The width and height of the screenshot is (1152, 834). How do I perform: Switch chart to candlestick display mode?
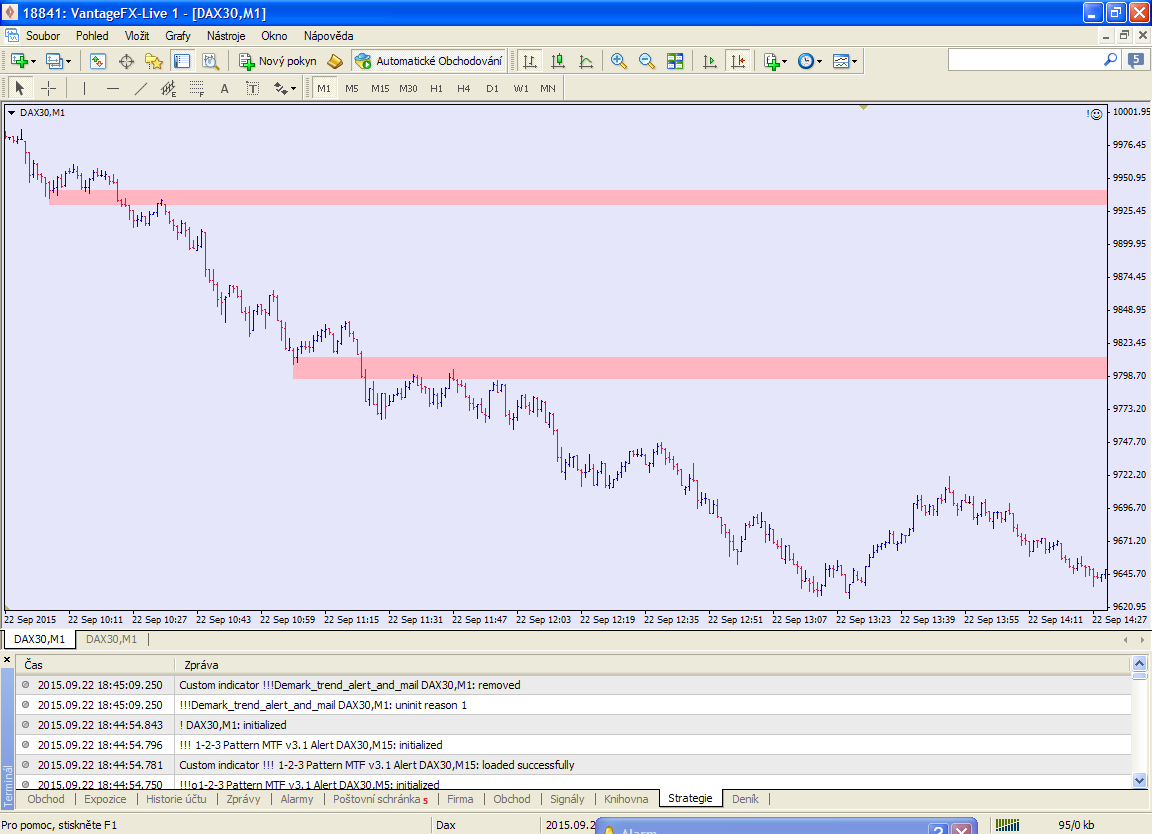coord(558,61)
